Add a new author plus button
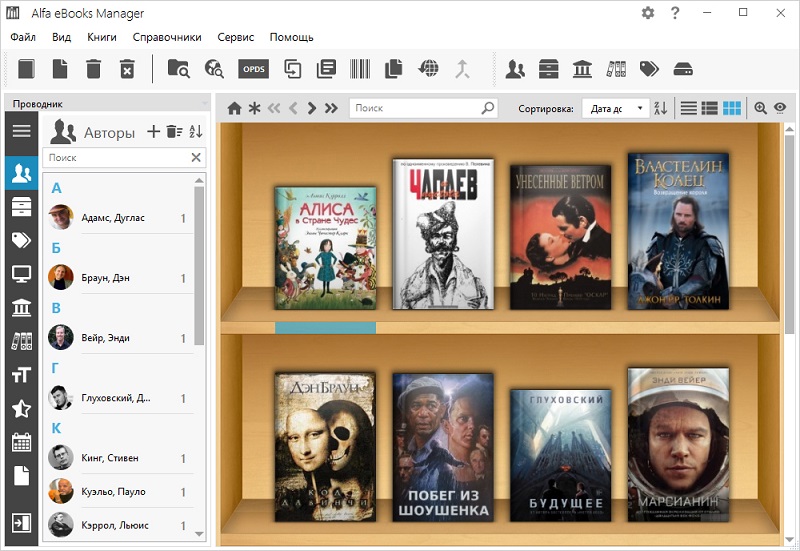 coord(153,132)
